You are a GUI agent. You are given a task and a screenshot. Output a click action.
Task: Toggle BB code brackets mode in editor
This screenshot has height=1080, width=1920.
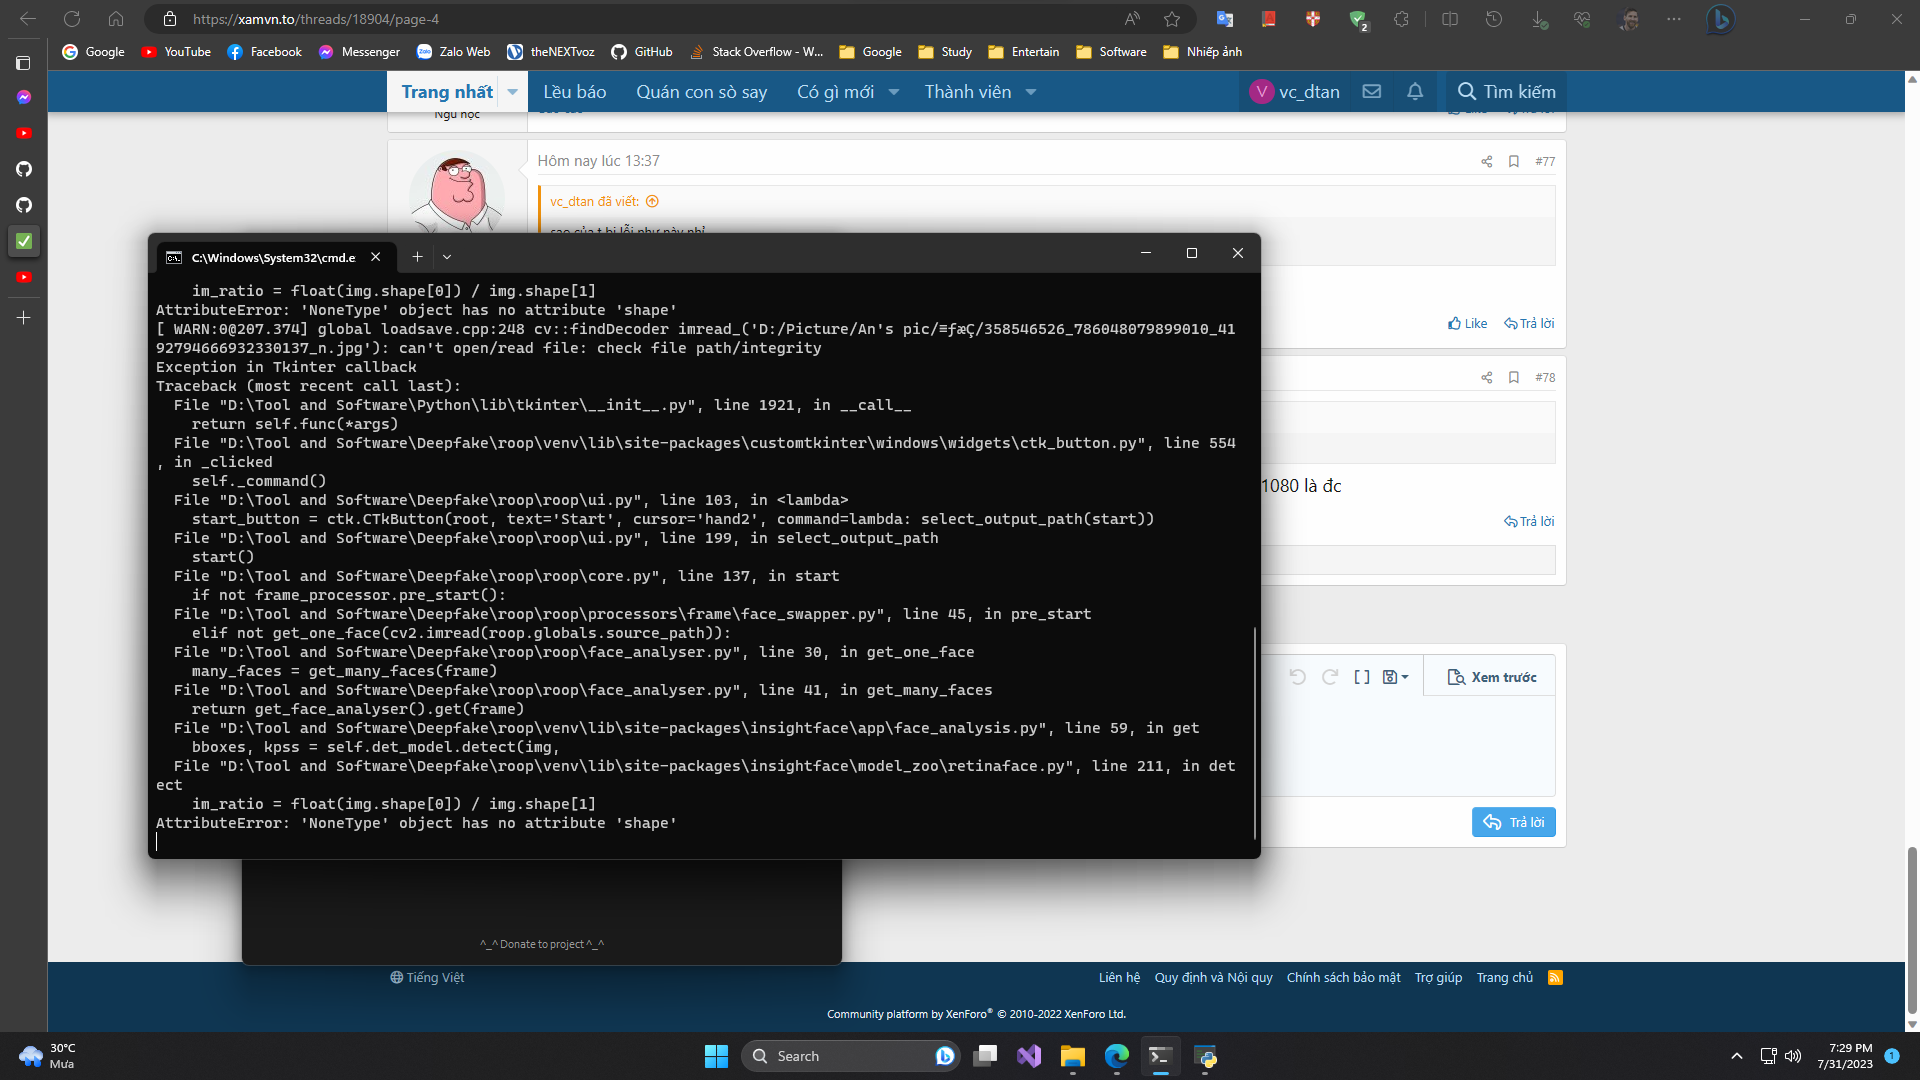tap(1362, 677)
